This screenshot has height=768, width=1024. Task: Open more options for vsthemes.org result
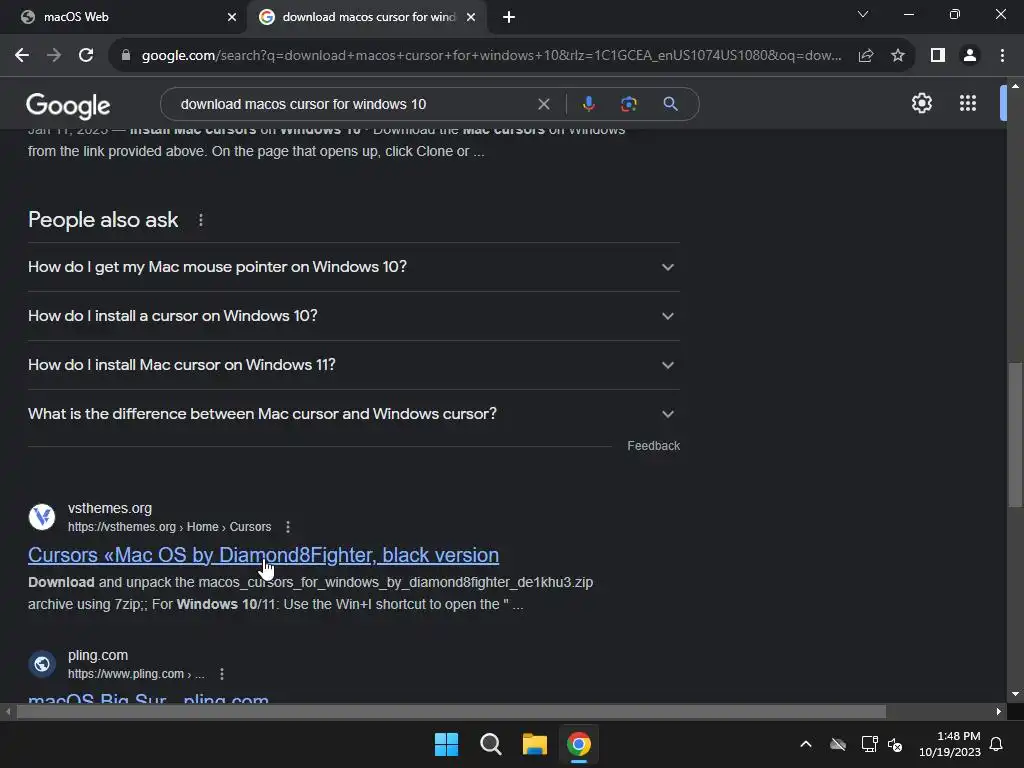288,527
